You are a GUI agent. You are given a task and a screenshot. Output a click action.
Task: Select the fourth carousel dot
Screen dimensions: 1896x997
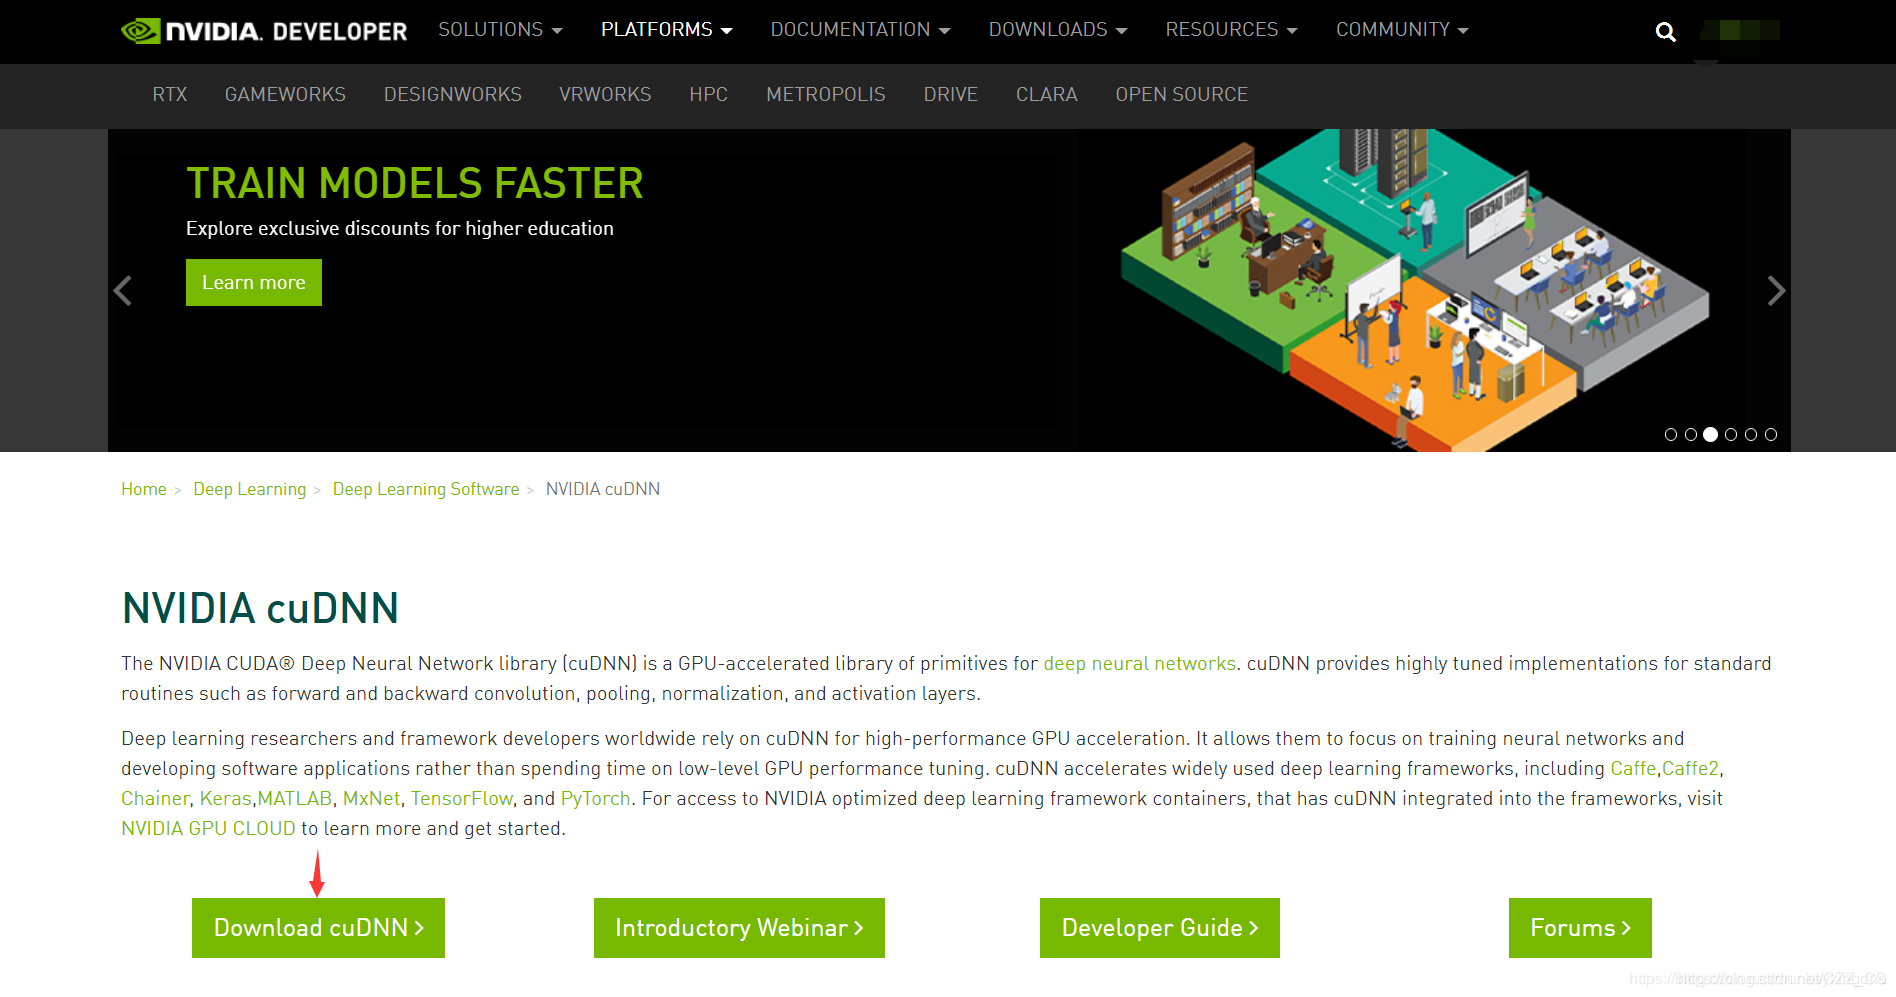[1731, 434]
